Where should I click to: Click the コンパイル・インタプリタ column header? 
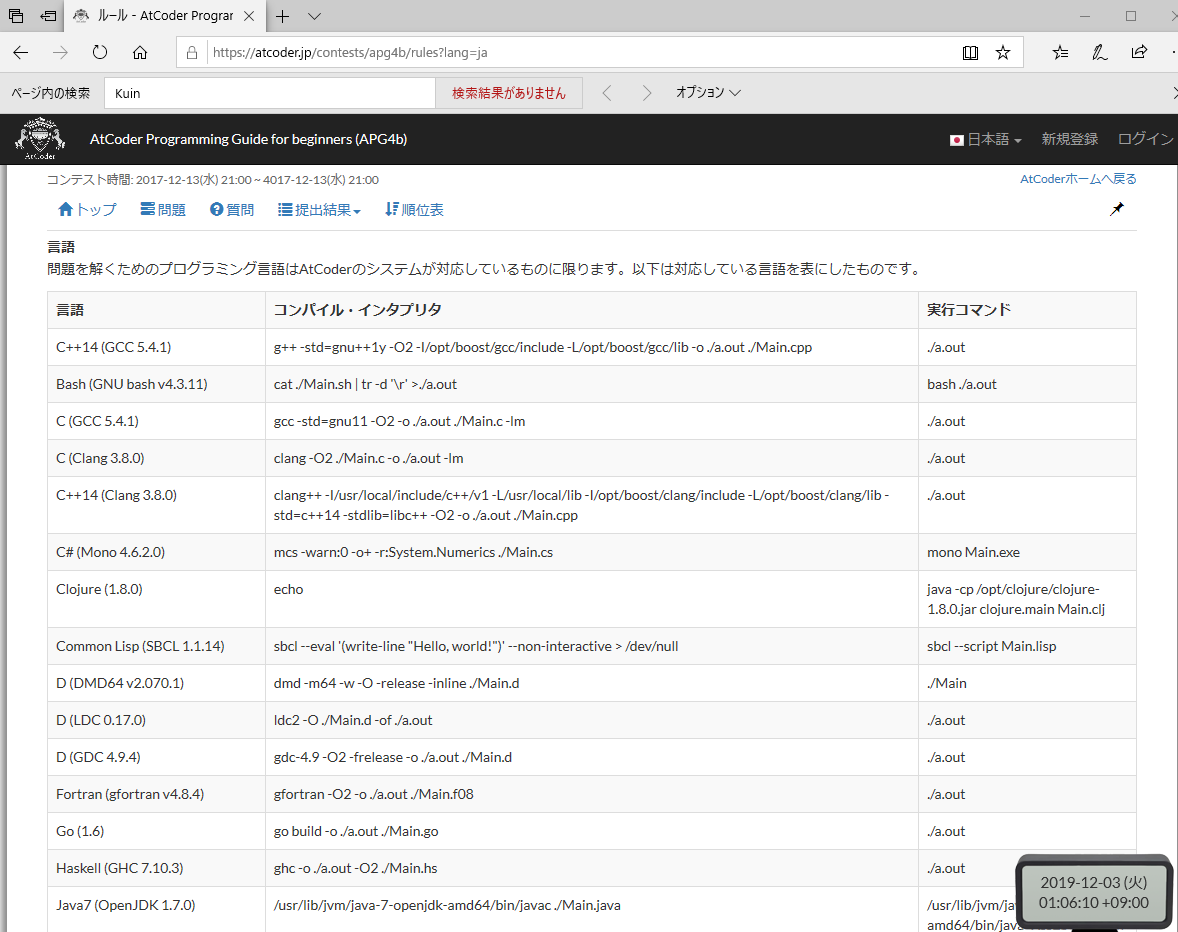point(592,309)
